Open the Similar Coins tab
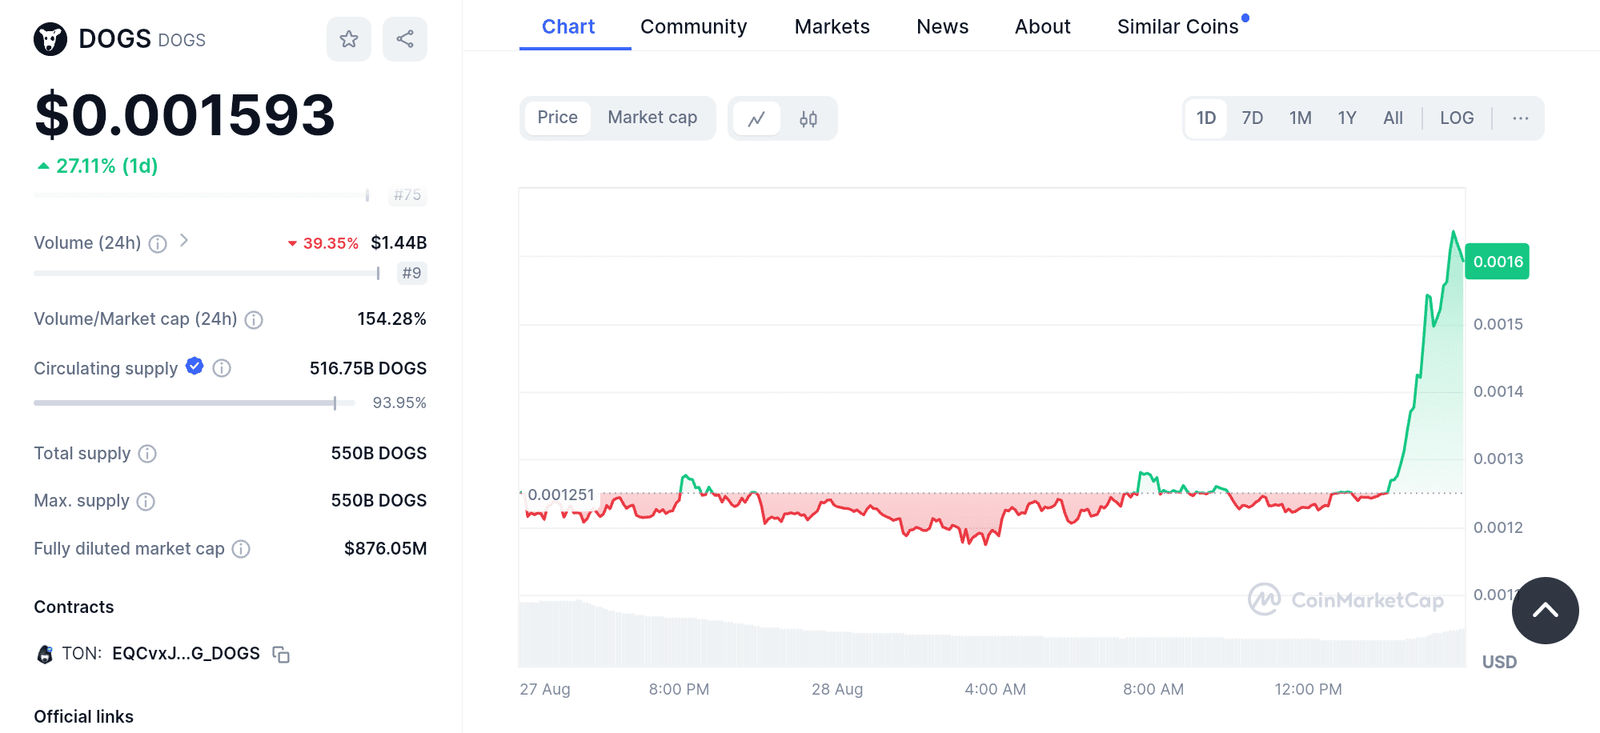Screen dimensions: 1600x733 click(x=1178, y=27)
